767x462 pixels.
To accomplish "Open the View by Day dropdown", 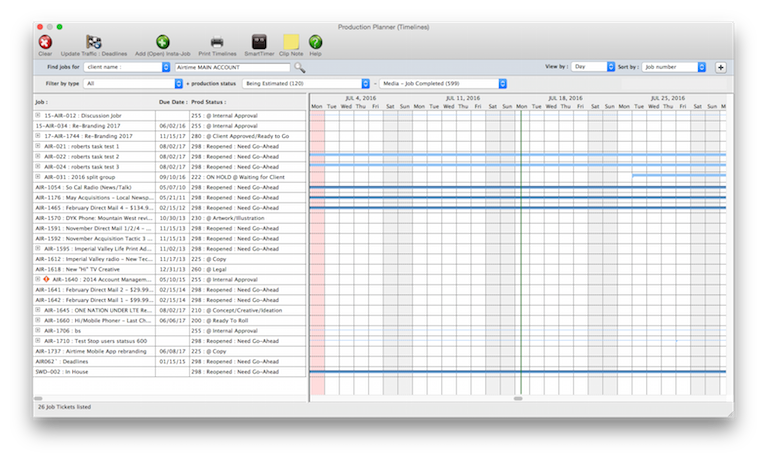I will coord(592,66).
